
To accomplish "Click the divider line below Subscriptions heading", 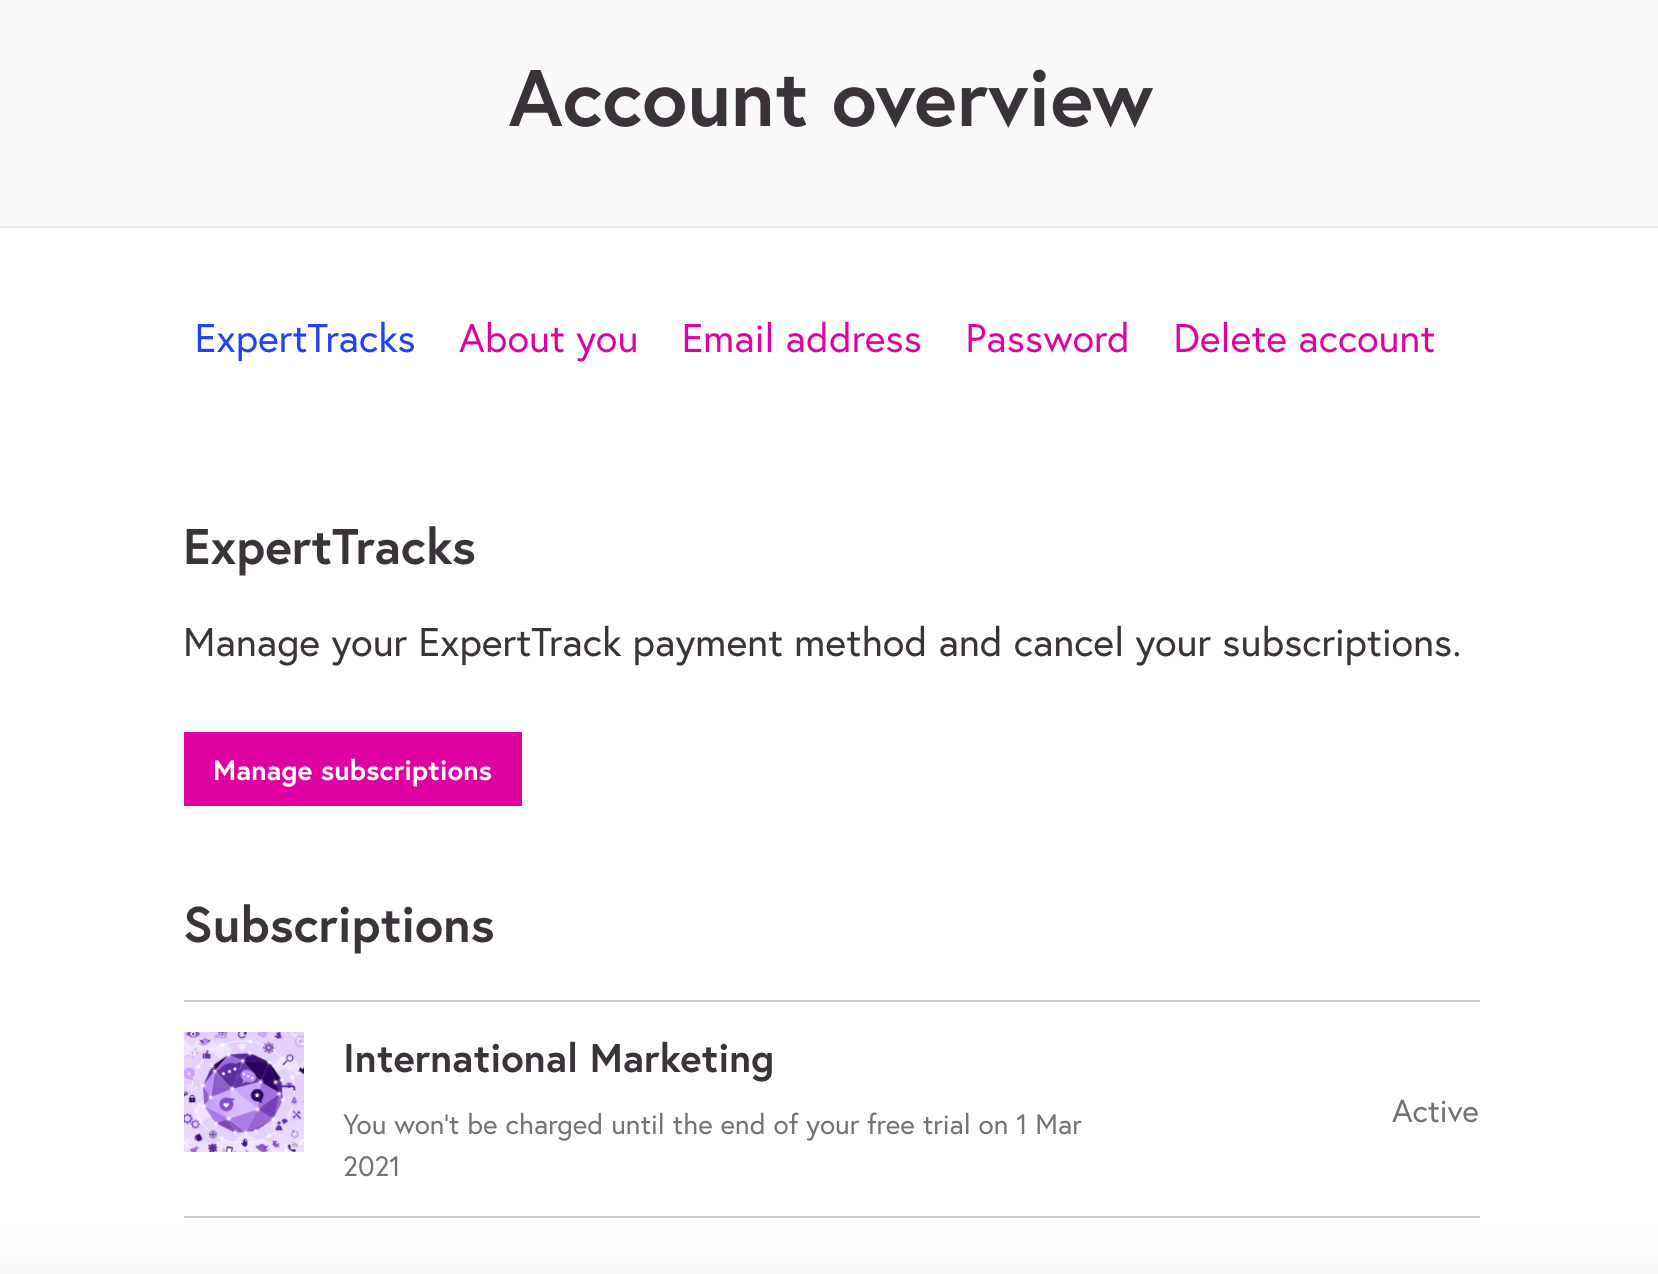I will coord(831,1001).
